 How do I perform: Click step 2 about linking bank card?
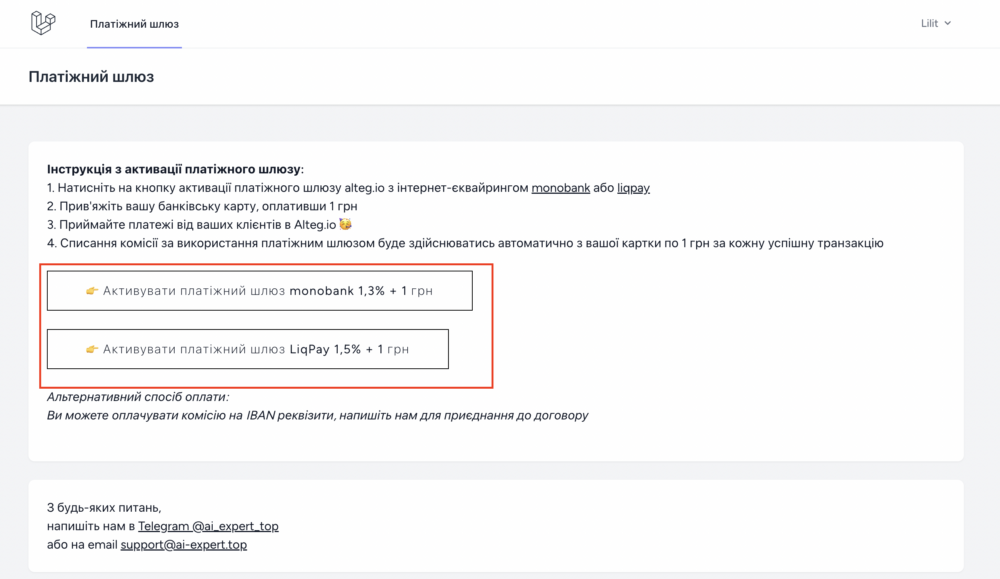click(x=202, y=206)
